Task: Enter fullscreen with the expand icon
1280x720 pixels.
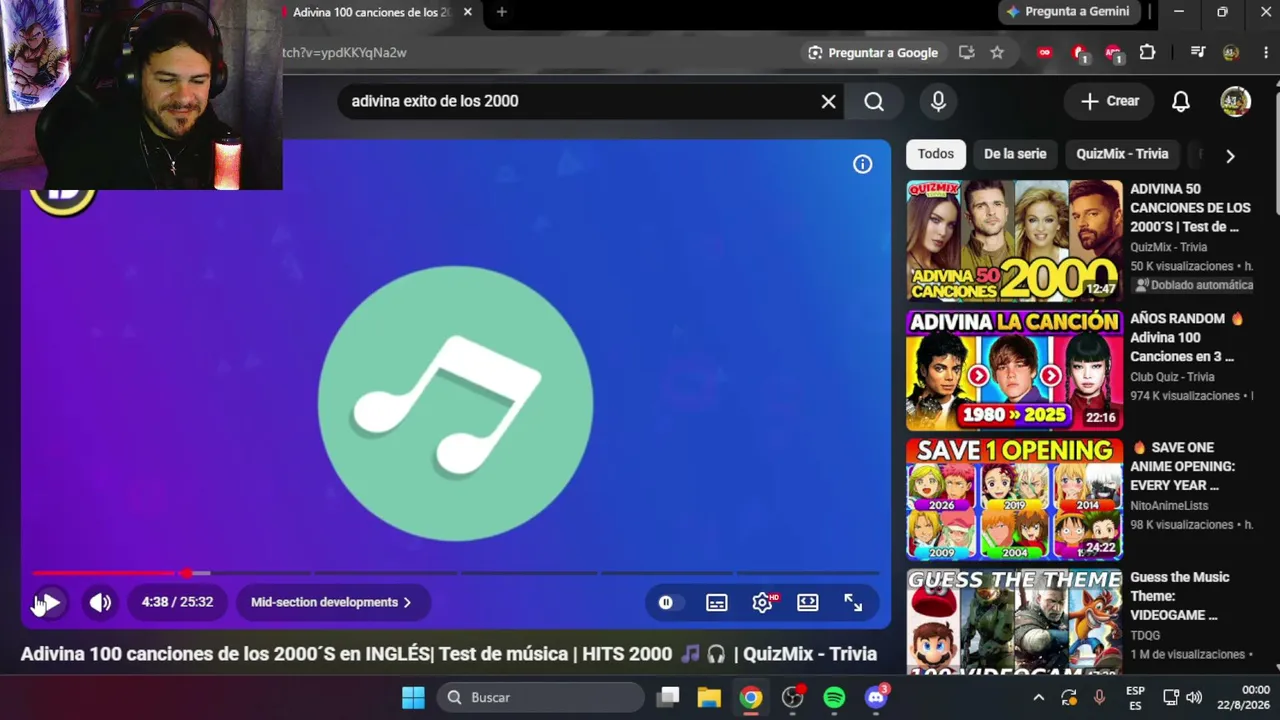Action: tap(853, 602)
